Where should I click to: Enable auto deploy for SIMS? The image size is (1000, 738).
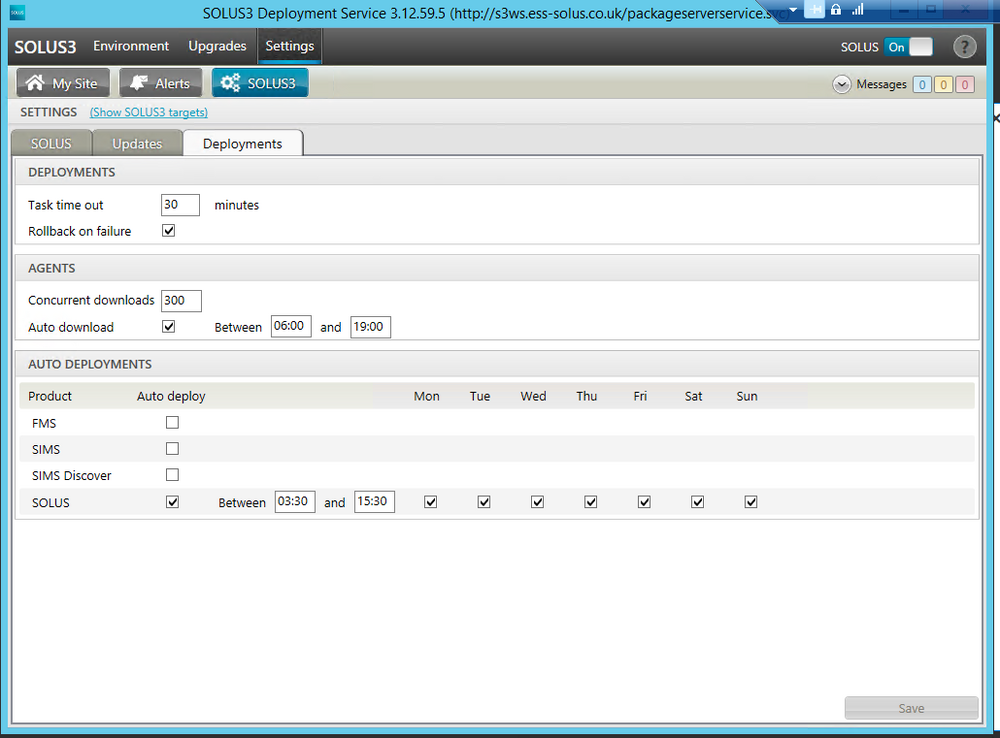[172, 448]
